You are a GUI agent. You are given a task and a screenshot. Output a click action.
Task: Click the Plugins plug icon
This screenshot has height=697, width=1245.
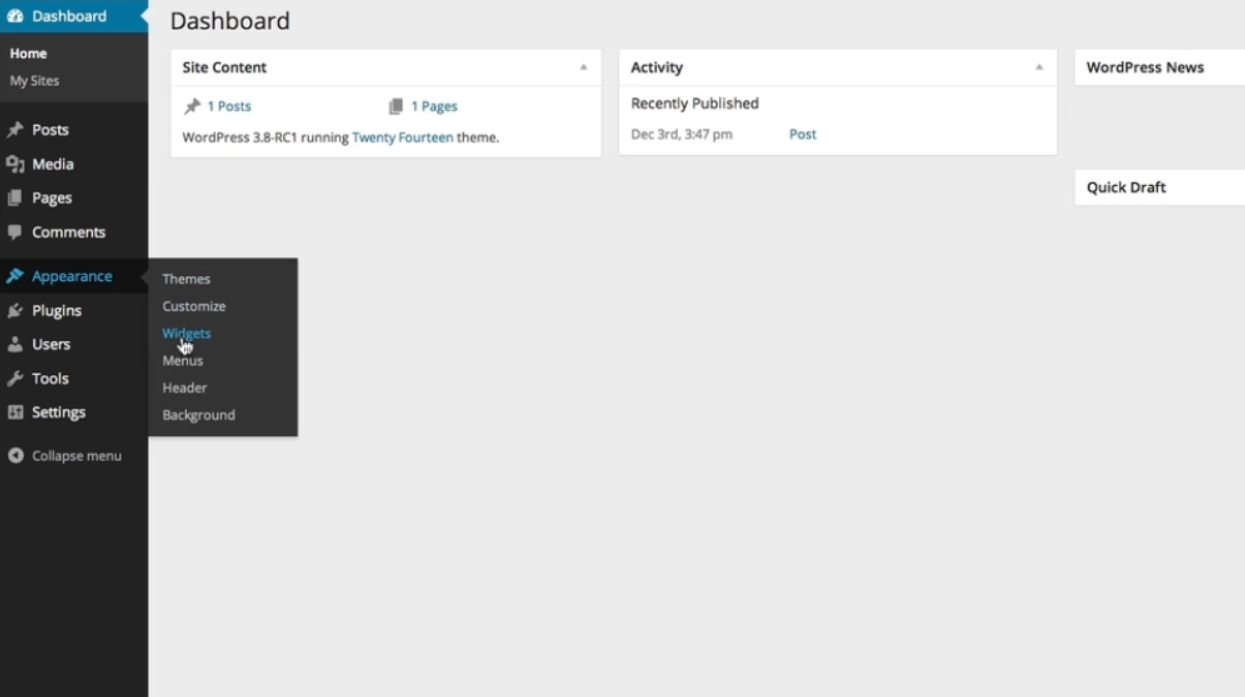(x=15, y=310)
